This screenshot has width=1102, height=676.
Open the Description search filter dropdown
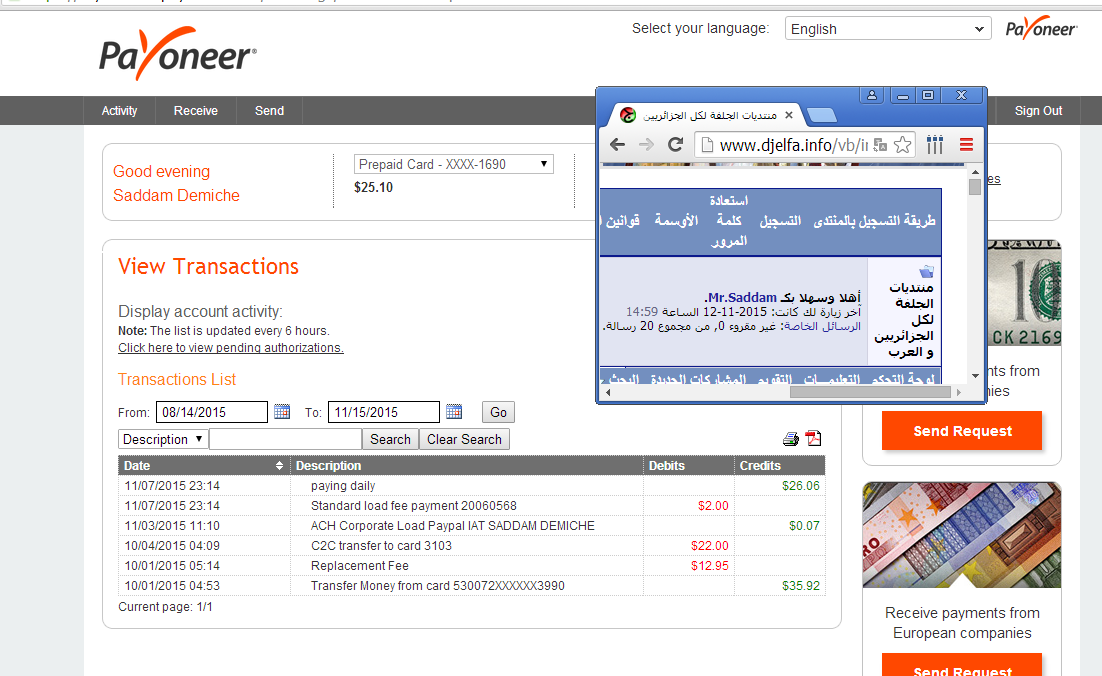point(162,439)
